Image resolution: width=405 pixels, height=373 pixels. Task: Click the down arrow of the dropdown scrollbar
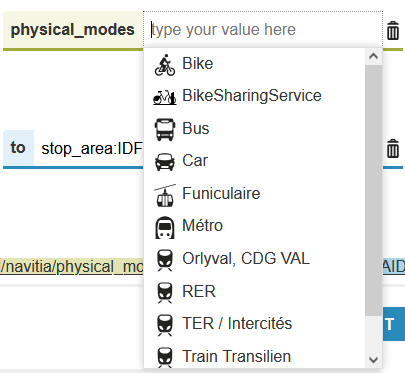(x=373, y=360)
